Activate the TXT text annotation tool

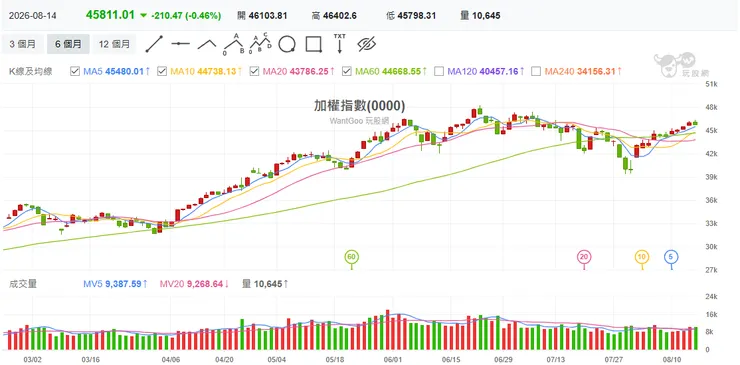click(339, 43)
